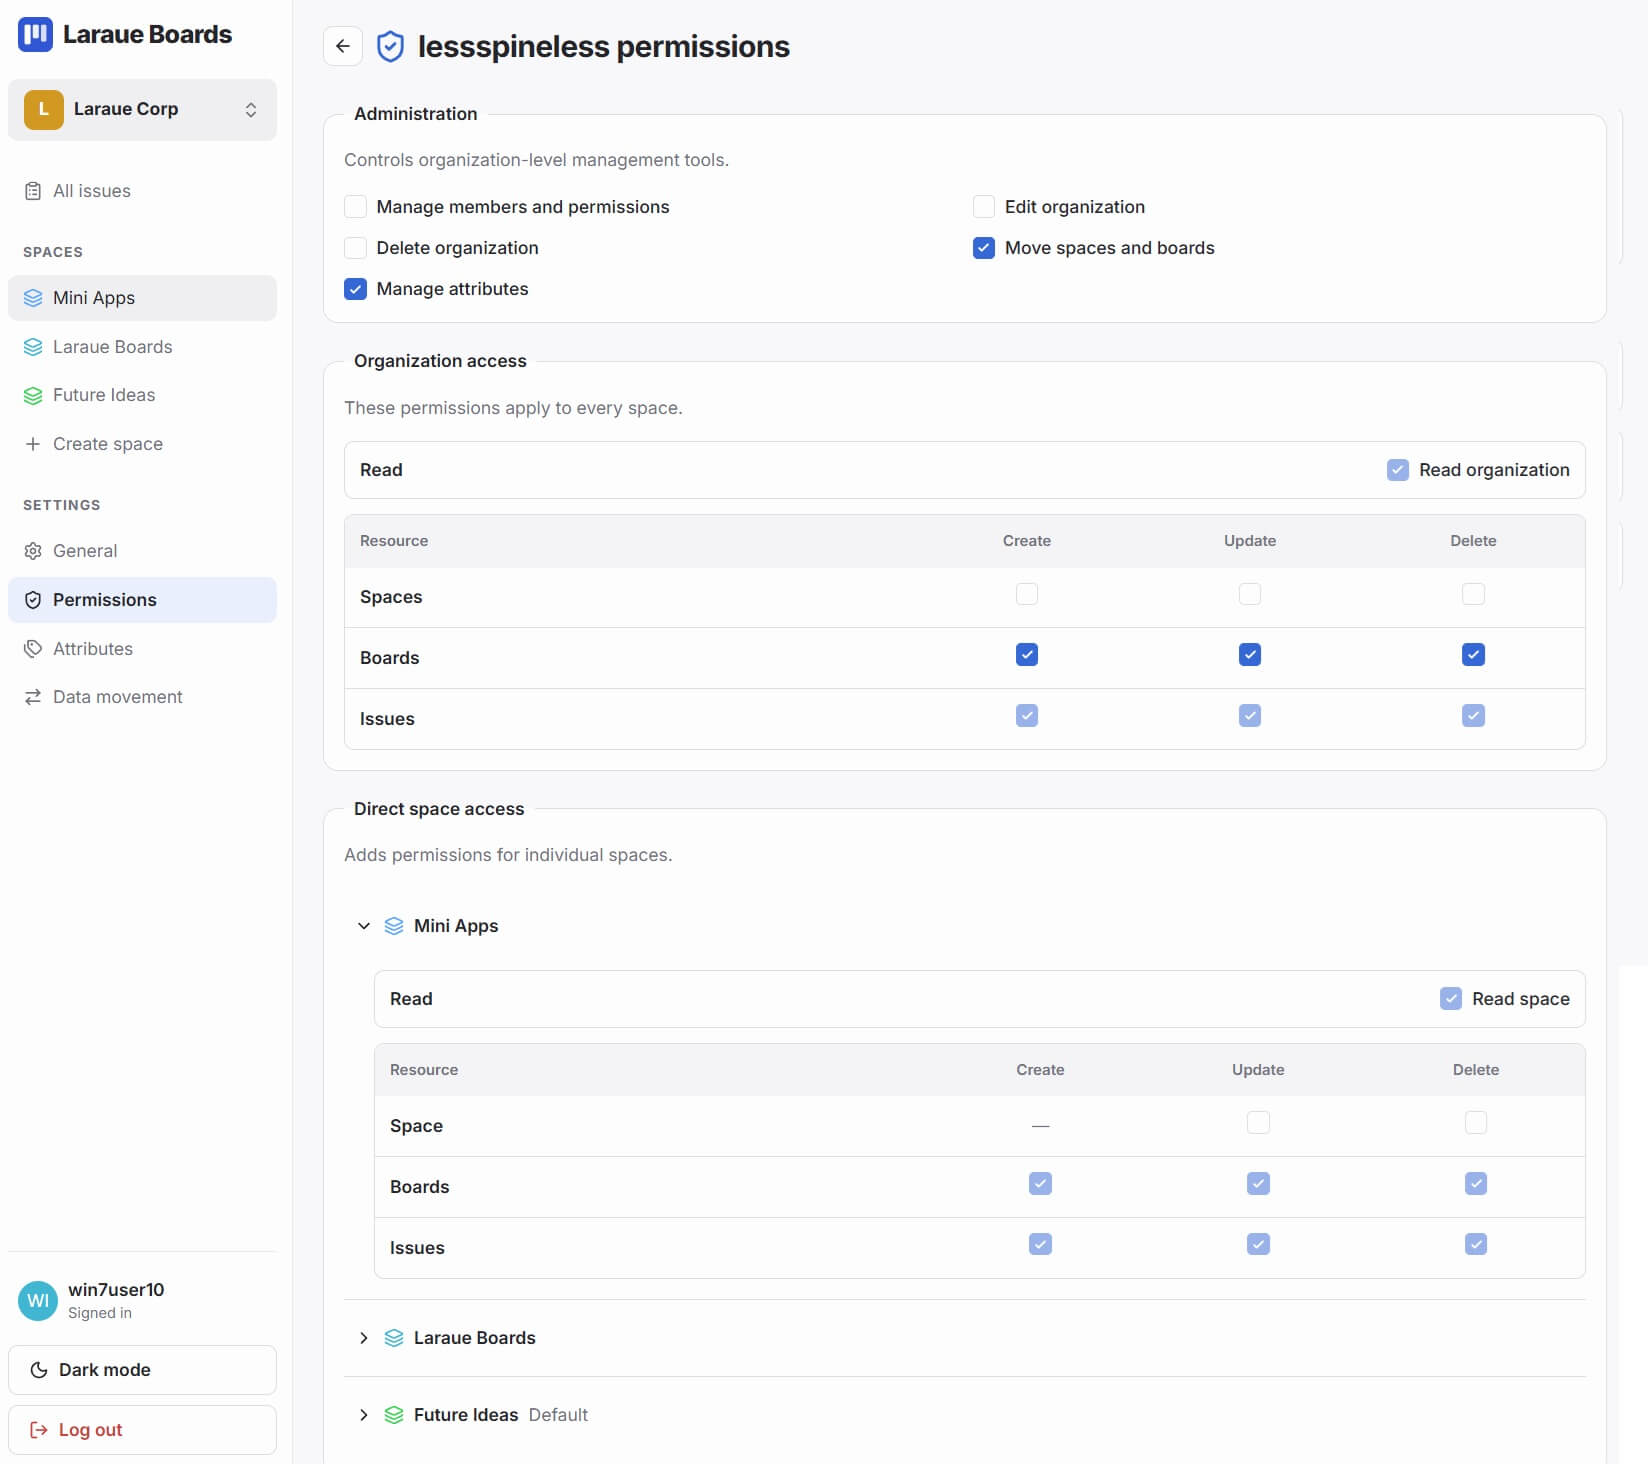Click the Log out button
Screen dimensions: 1648x1464
tap(142, 1430)
